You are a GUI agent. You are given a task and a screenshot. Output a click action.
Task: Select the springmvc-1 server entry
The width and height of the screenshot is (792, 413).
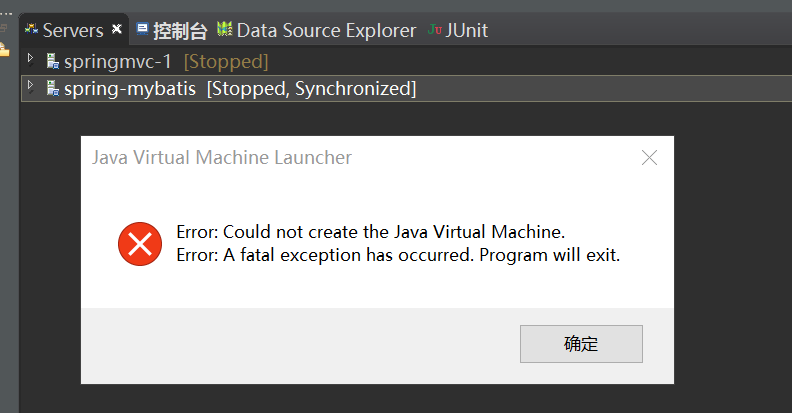coord(167,62)
